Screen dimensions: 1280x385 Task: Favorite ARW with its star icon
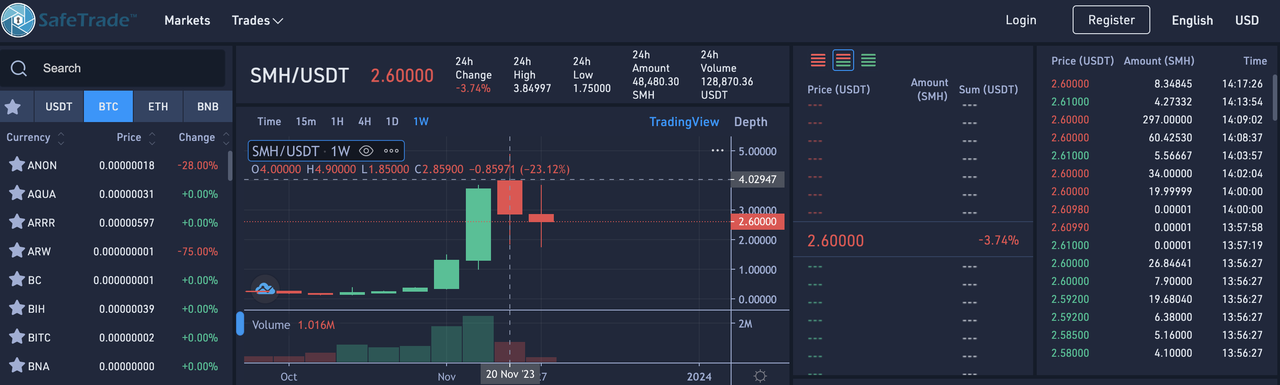(16, 251)
